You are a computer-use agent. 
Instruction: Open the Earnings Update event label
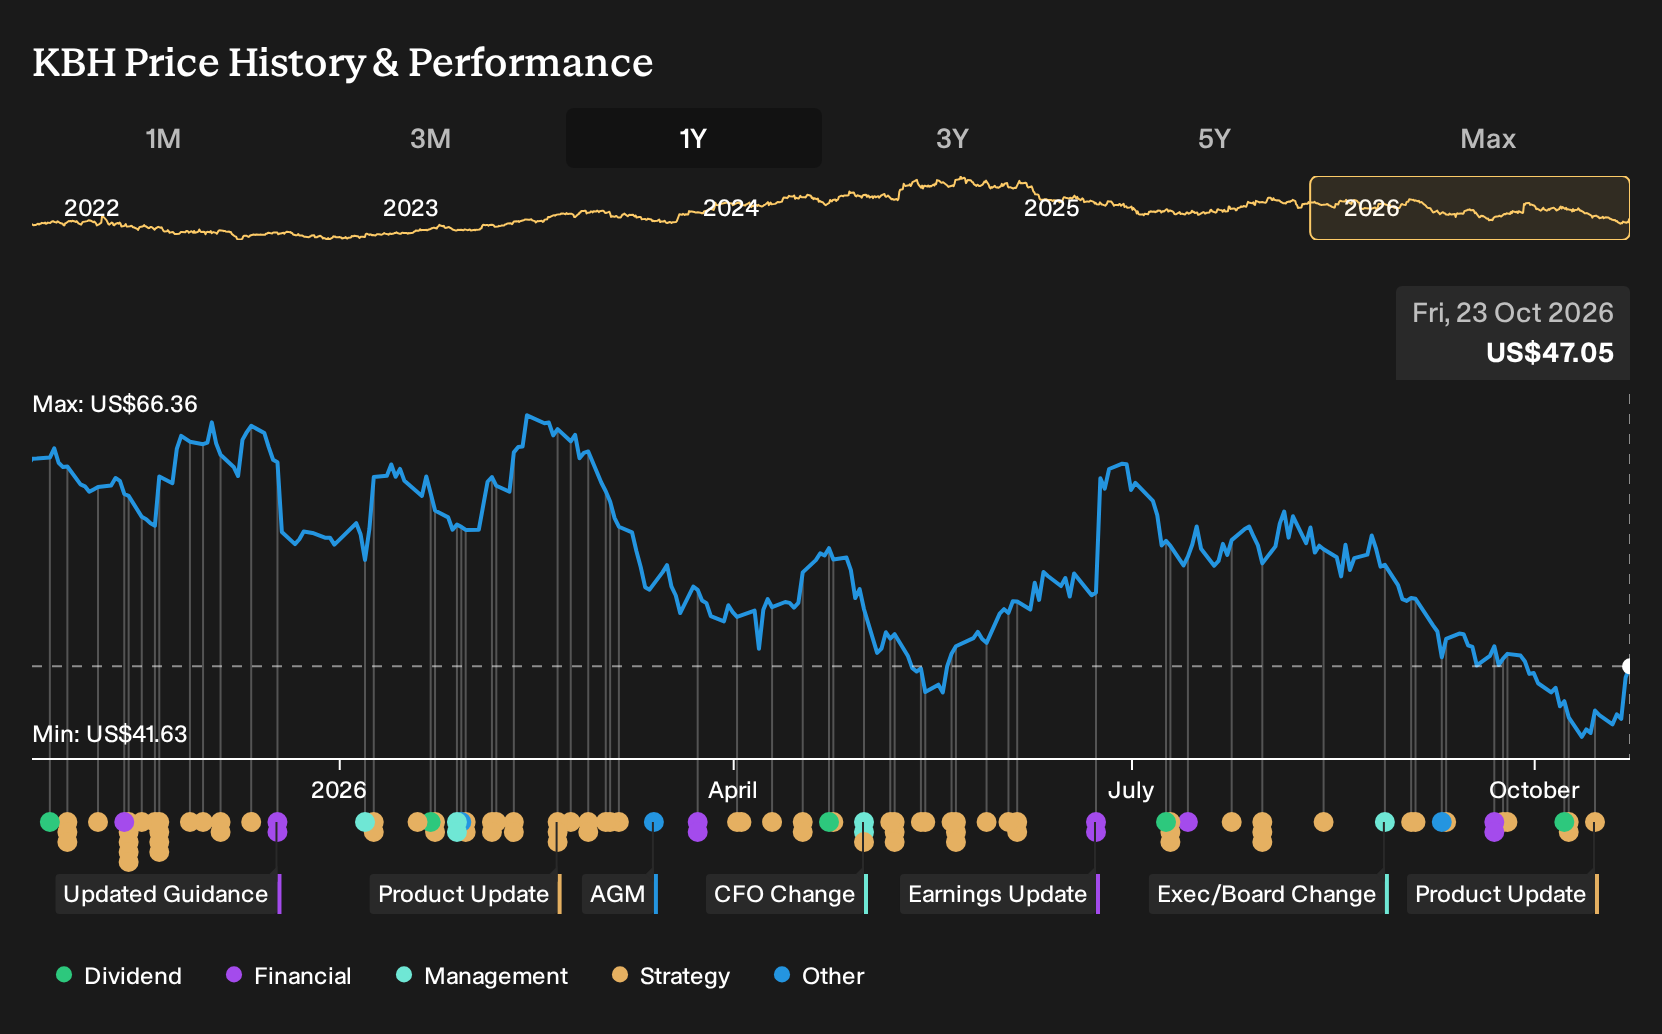[999, 894]
